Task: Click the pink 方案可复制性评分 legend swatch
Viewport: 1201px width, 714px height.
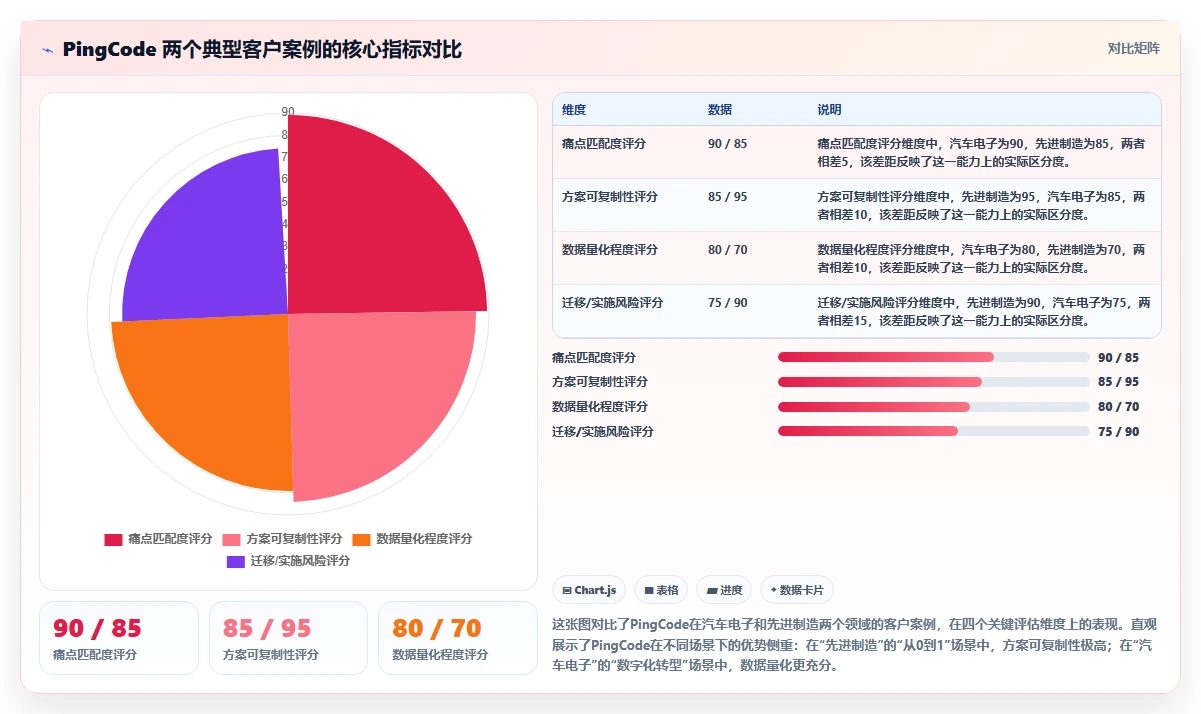Action: tap(232, 539)
